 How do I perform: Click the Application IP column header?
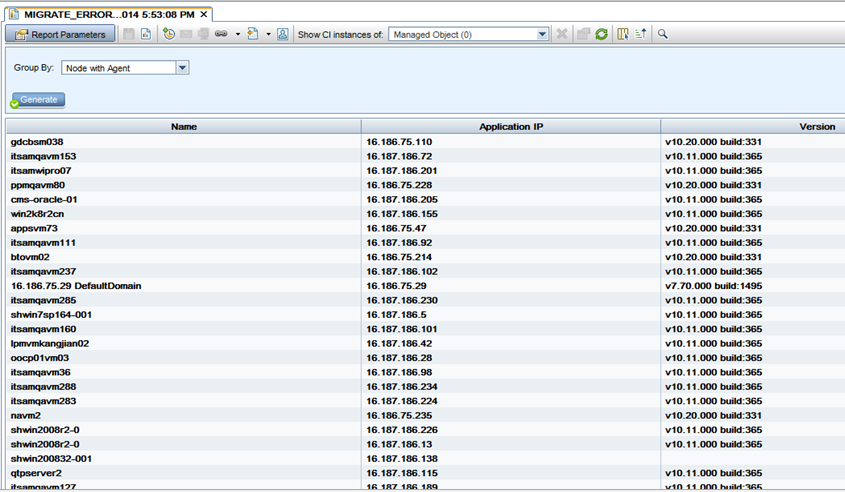510,127
